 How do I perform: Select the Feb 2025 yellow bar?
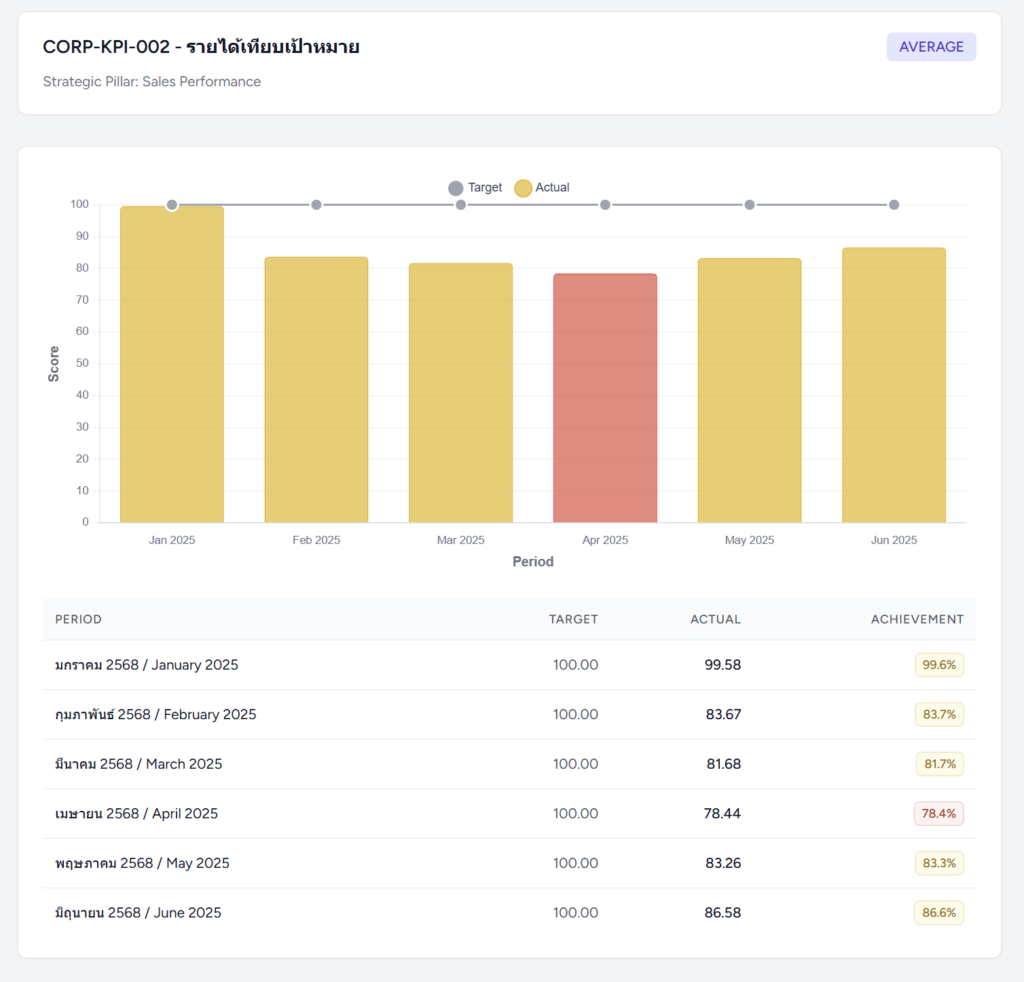tap(316, 390)
